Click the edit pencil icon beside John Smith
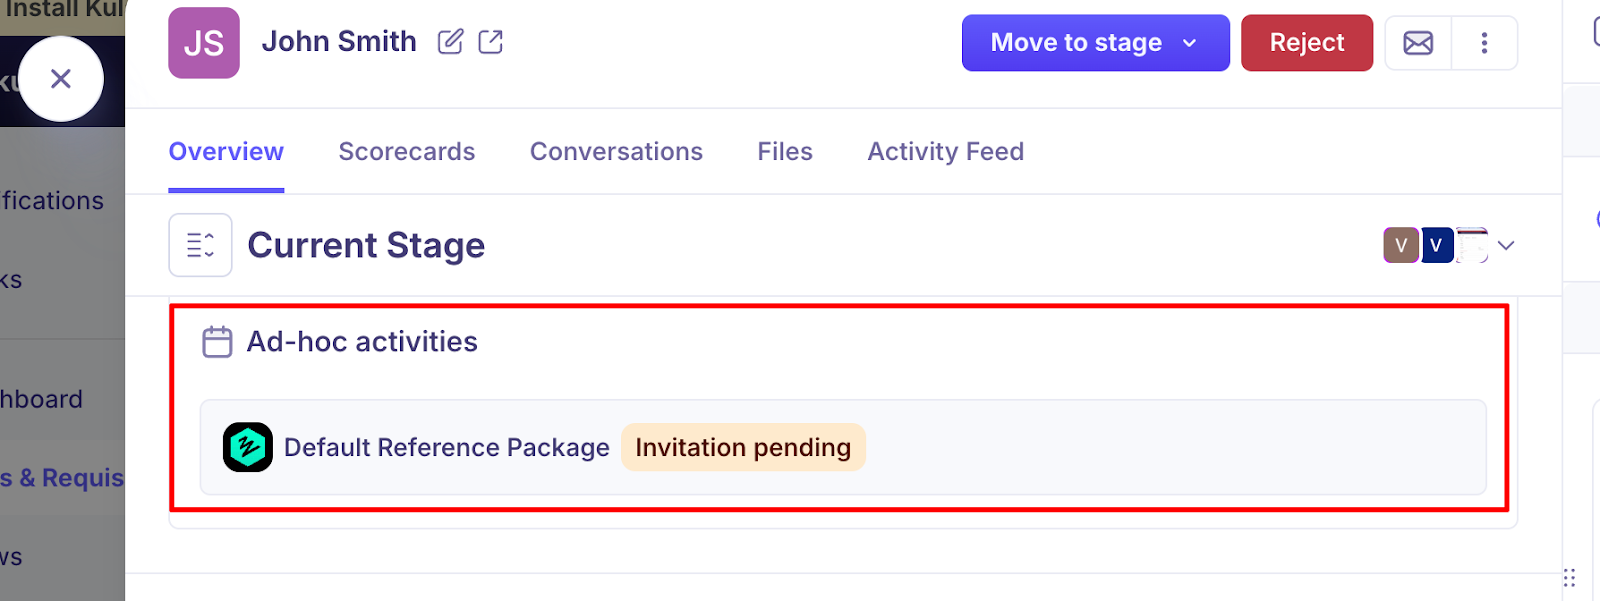Screen dimensions: 1600x601 pyautogui.click(x=450, y=42)
